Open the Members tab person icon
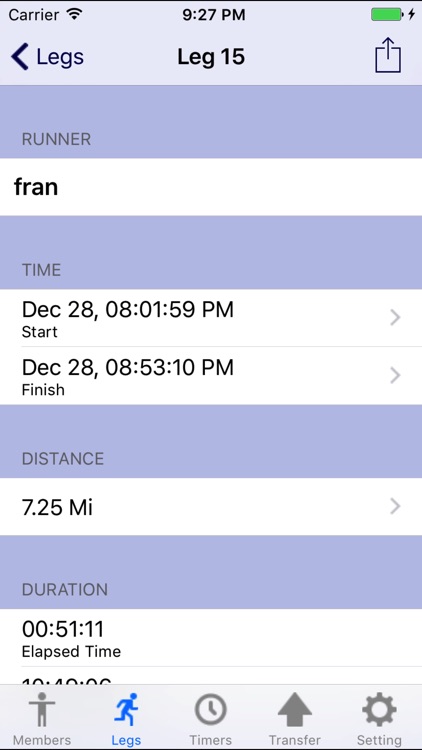 click(x=42, y=710)
